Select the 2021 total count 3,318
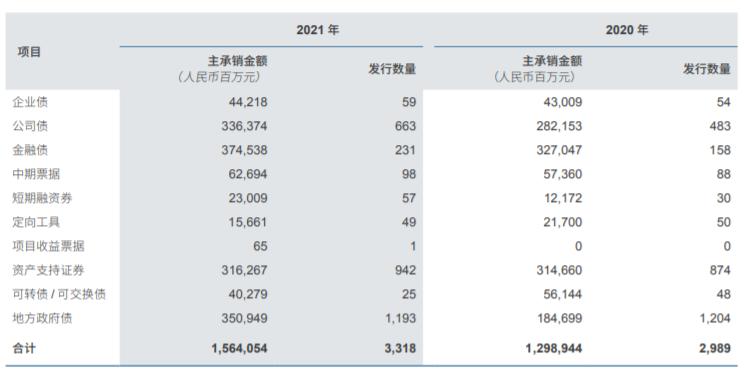This screenshot has height=369, width=744. [400, 349]
